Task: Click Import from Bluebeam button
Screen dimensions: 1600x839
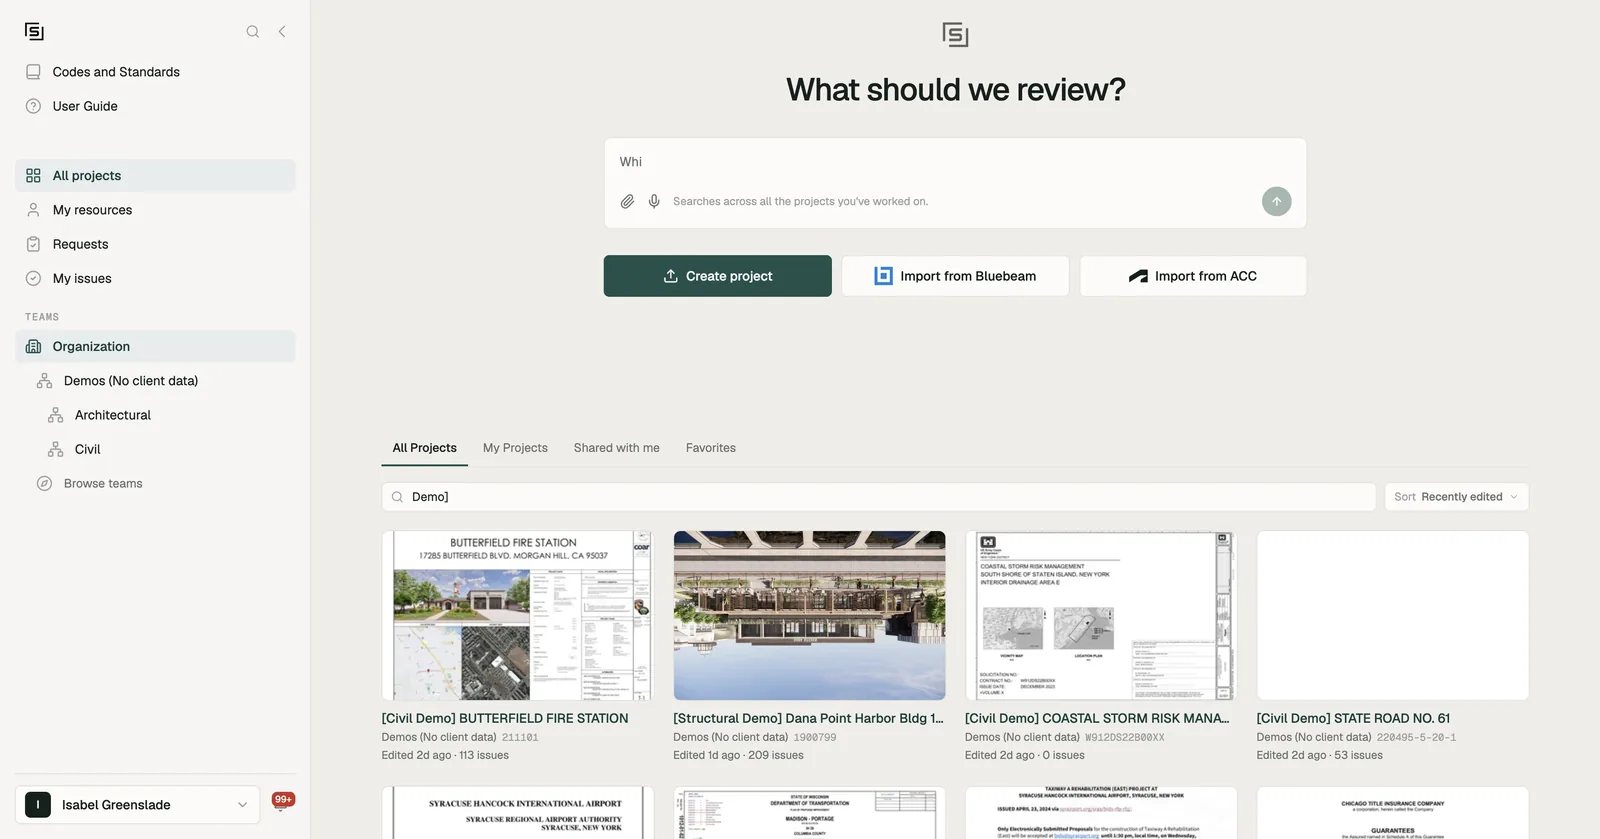Action: [955, 276]
